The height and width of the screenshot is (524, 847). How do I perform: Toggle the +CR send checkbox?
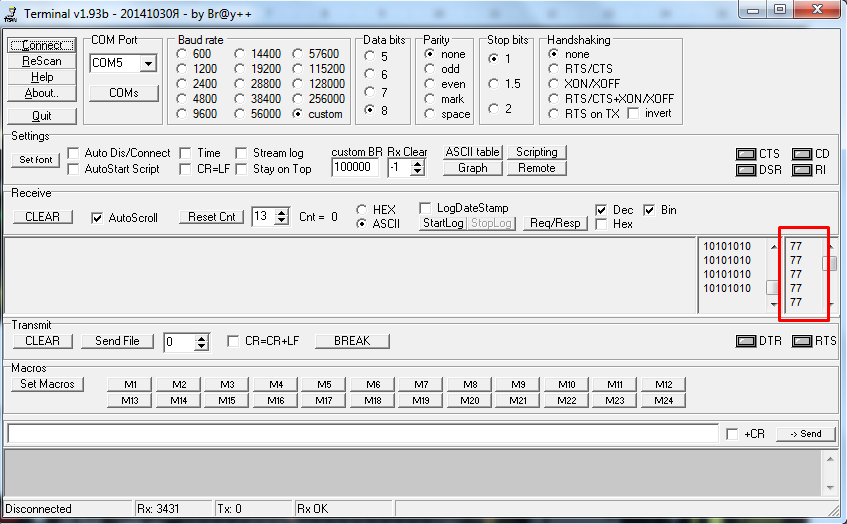click(x=732, y=434)
